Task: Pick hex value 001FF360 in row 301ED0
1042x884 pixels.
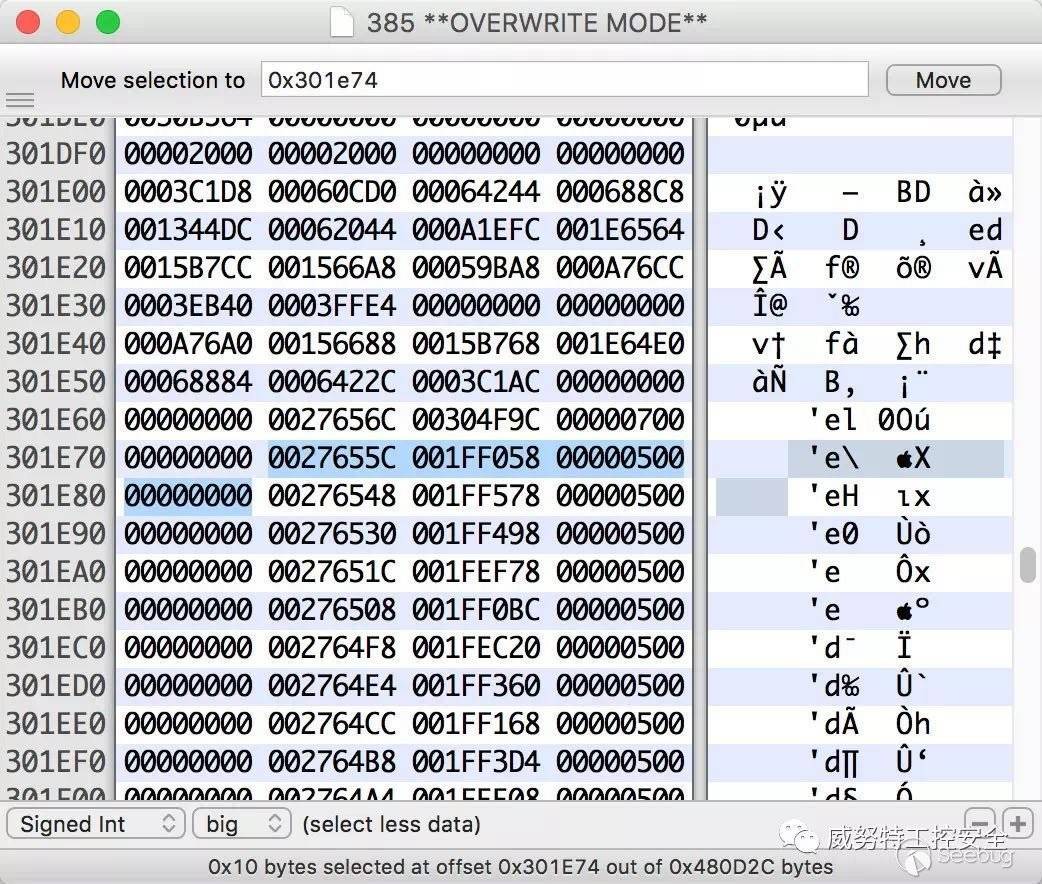Action: pyautogui.click(x=476, y=686)
